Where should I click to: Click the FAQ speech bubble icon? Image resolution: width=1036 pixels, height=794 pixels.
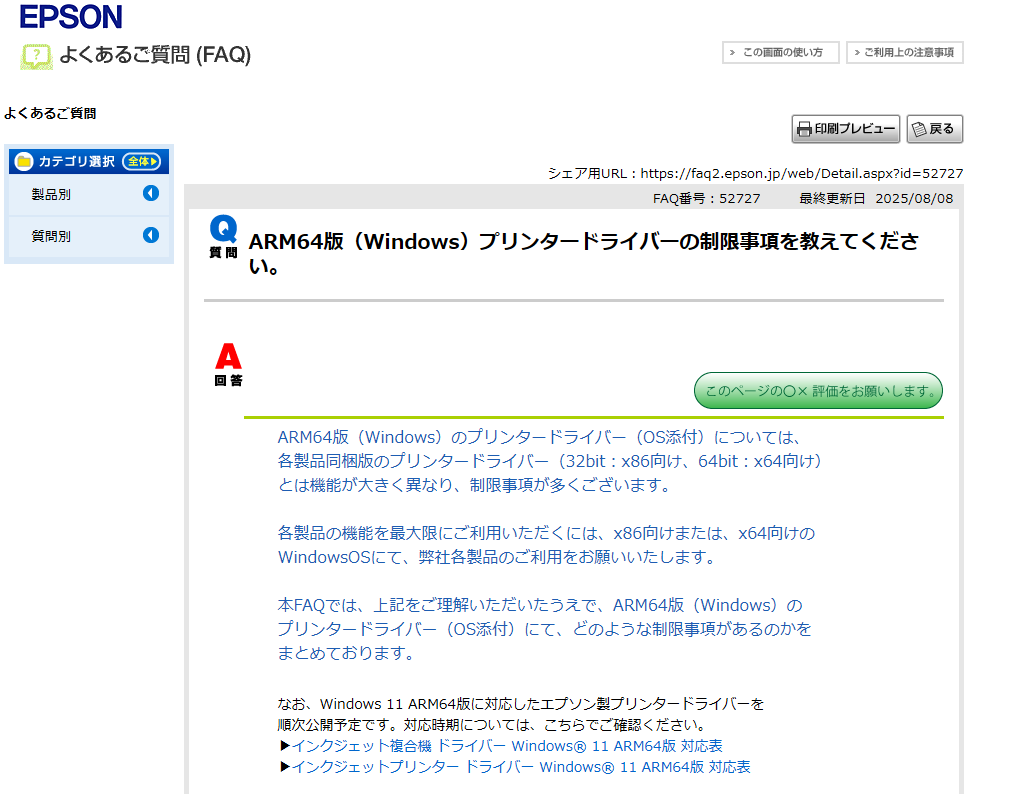point(36,55)
